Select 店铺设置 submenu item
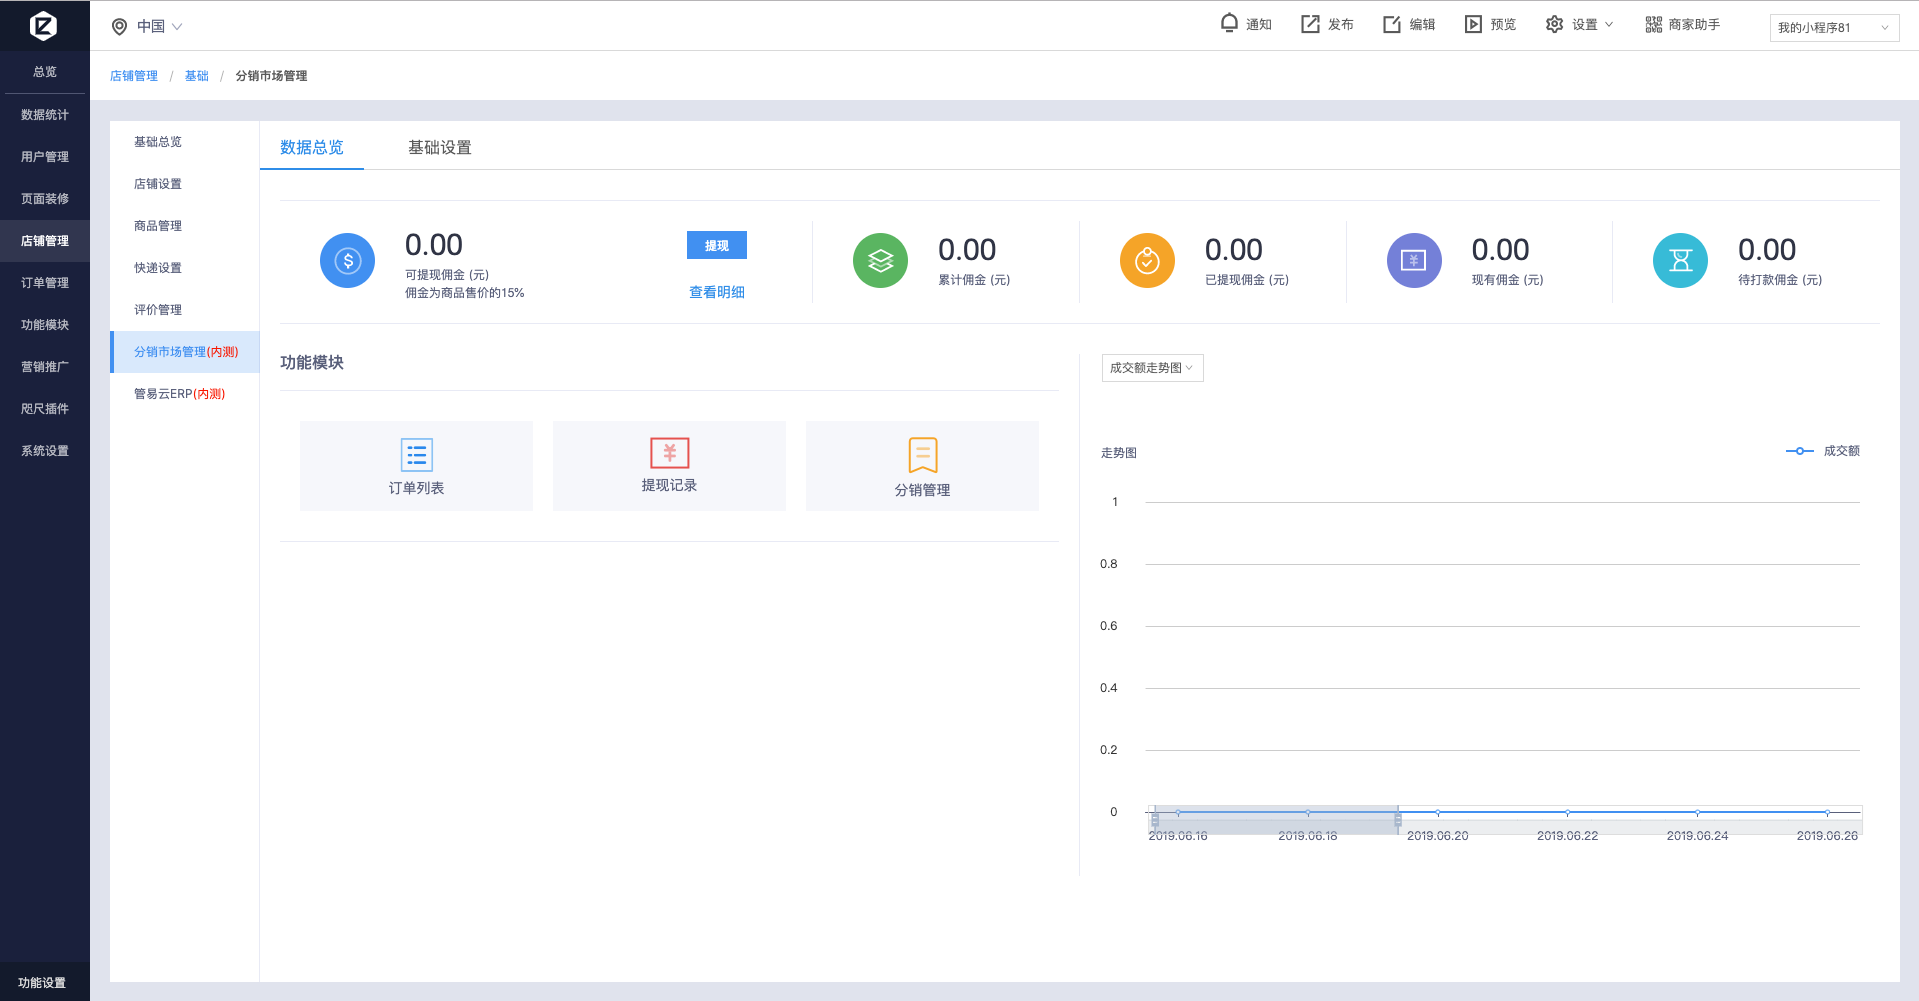 coord(185,184)
